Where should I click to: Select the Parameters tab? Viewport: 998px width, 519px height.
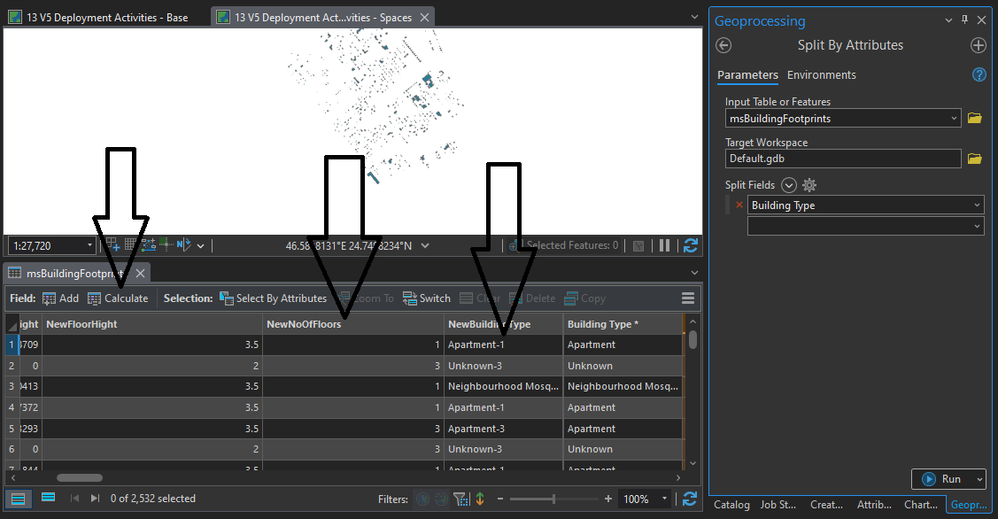[747, 75]
